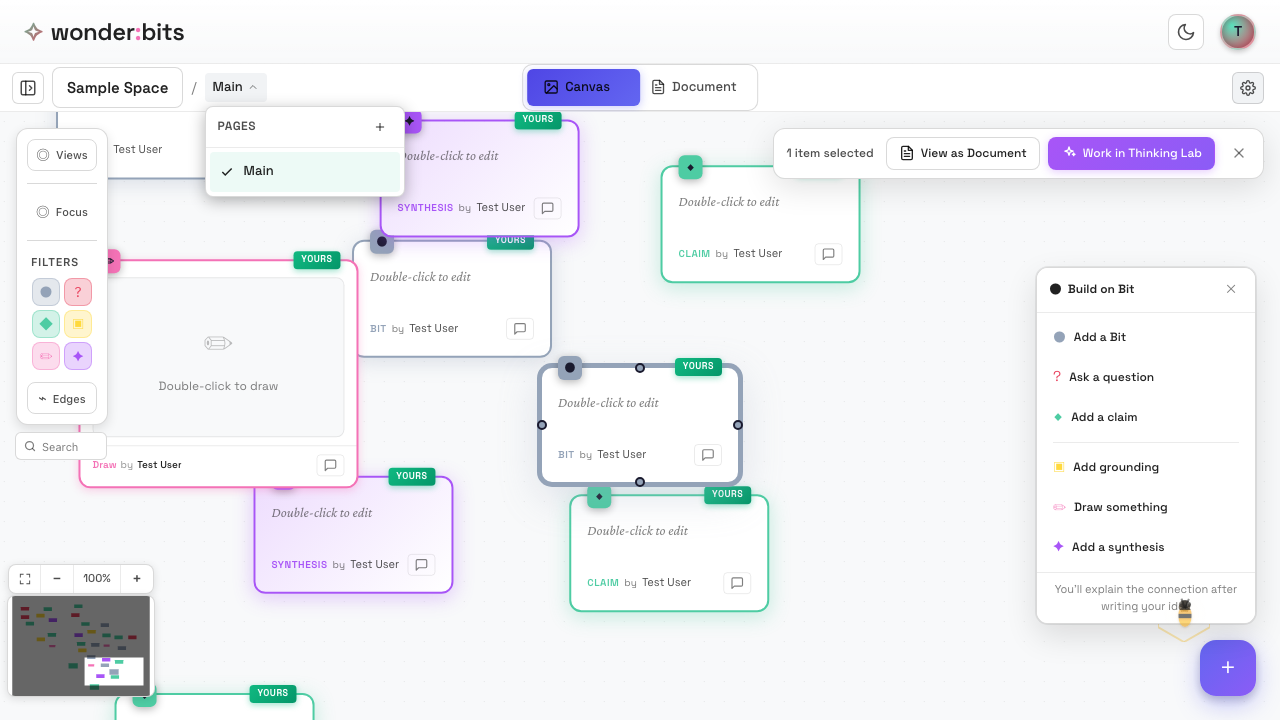Collapse the Main page dropdown

coord(235,87)
